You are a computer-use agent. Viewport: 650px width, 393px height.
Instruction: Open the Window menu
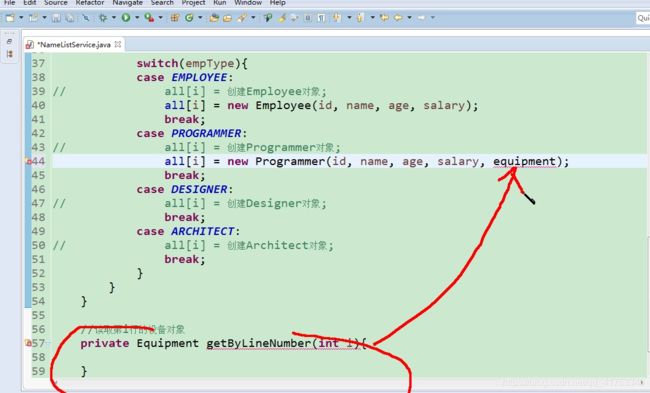248,2
